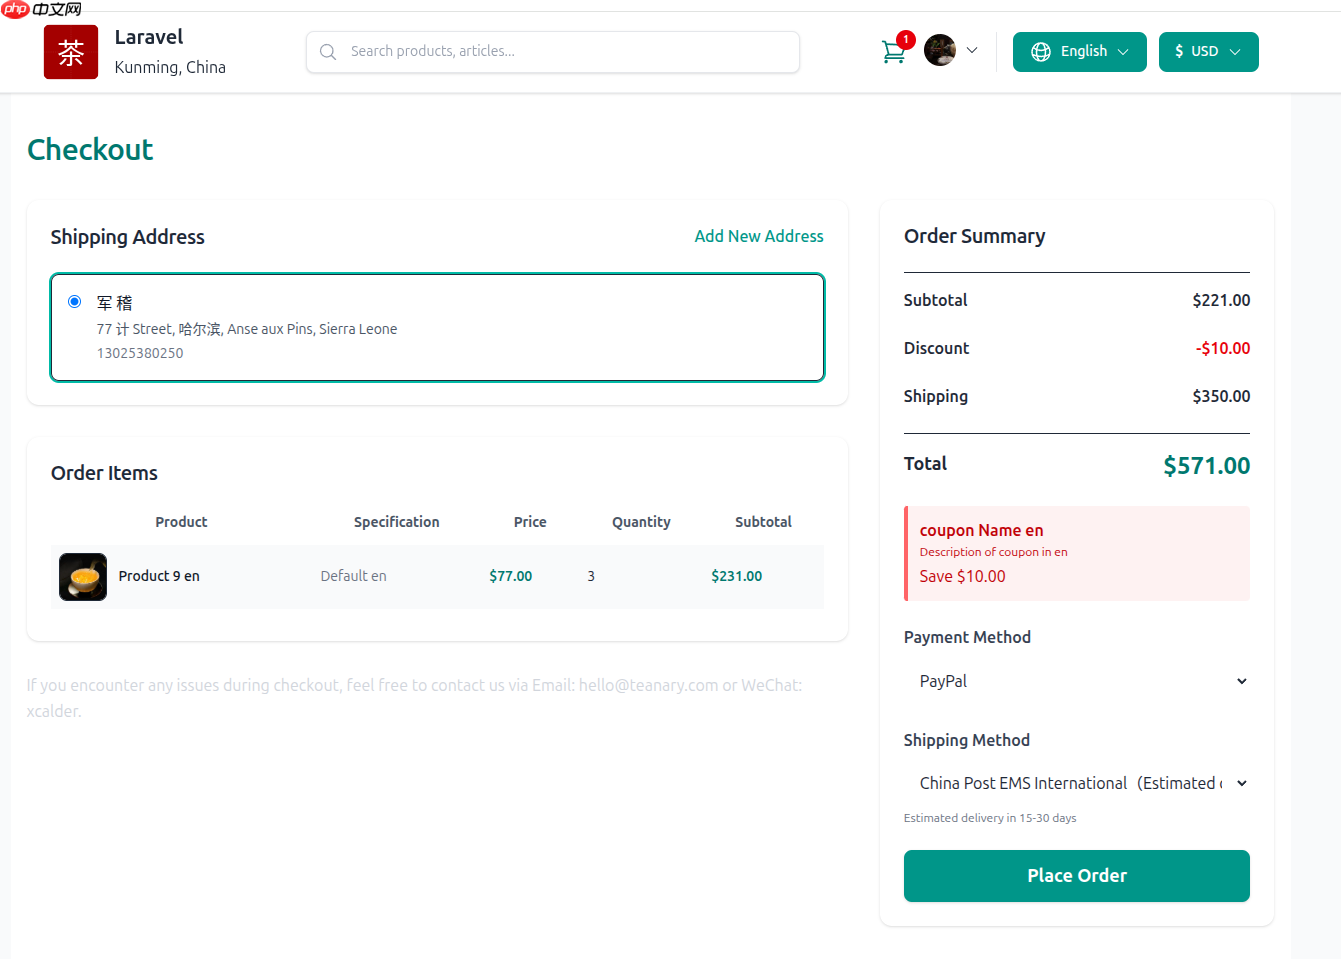Click the globe language icon
1341x959 pixels.
pyautogui.click(x=1041, y=52)
